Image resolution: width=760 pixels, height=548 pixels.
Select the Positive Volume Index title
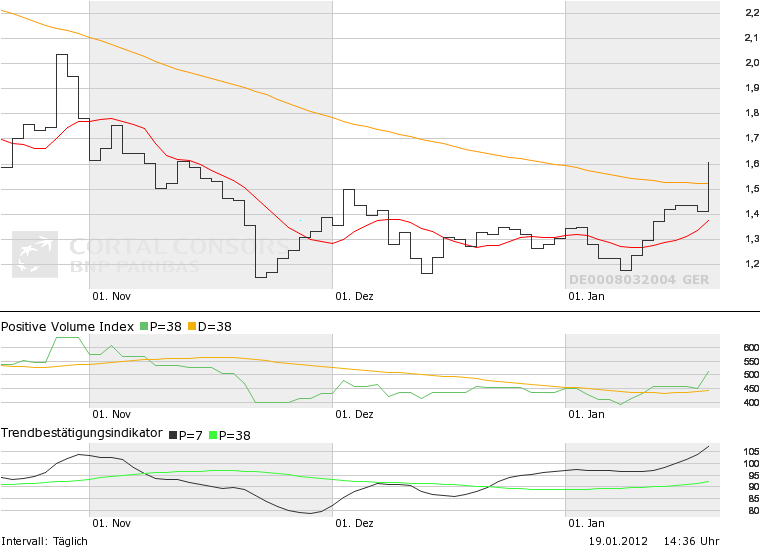point(67,327)
